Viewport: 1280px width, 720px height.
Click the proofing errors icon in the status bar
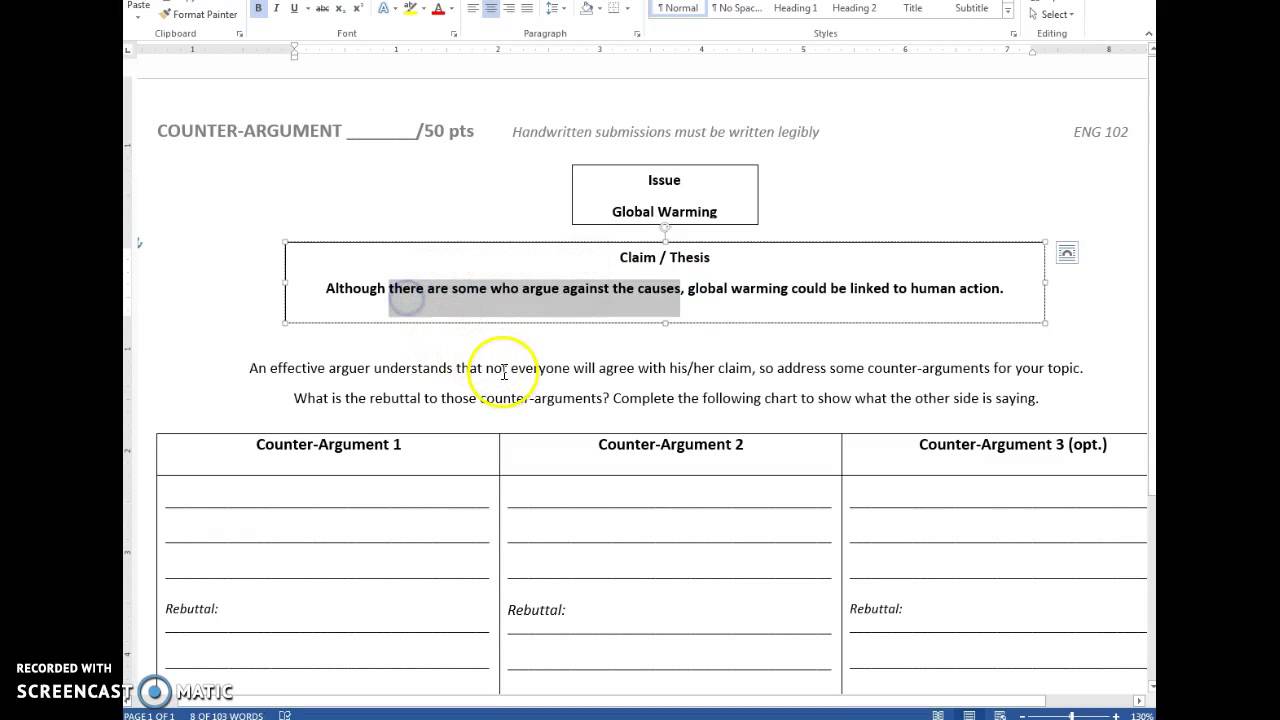(x=285, y=715)
